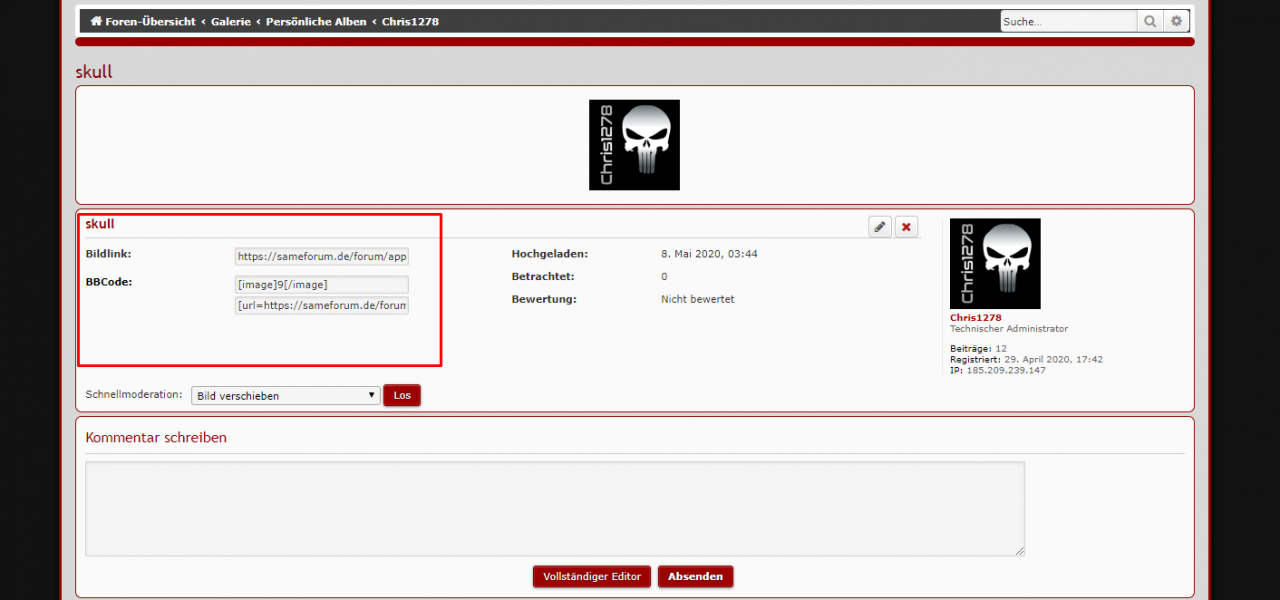The image size is (1280, 600).
Task: Select the Bildlink URL field
Action: [321, 257]
